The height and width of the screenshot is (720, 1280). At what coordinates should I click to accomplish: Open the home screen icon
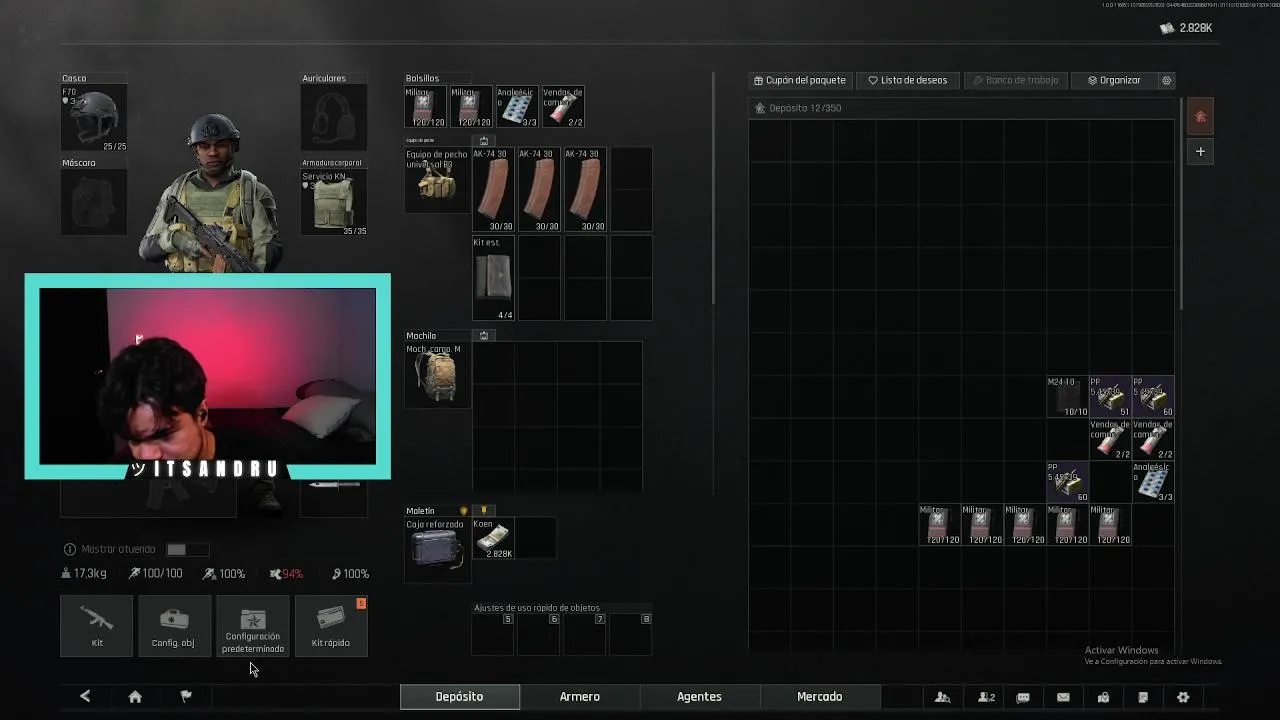[135, 697]
